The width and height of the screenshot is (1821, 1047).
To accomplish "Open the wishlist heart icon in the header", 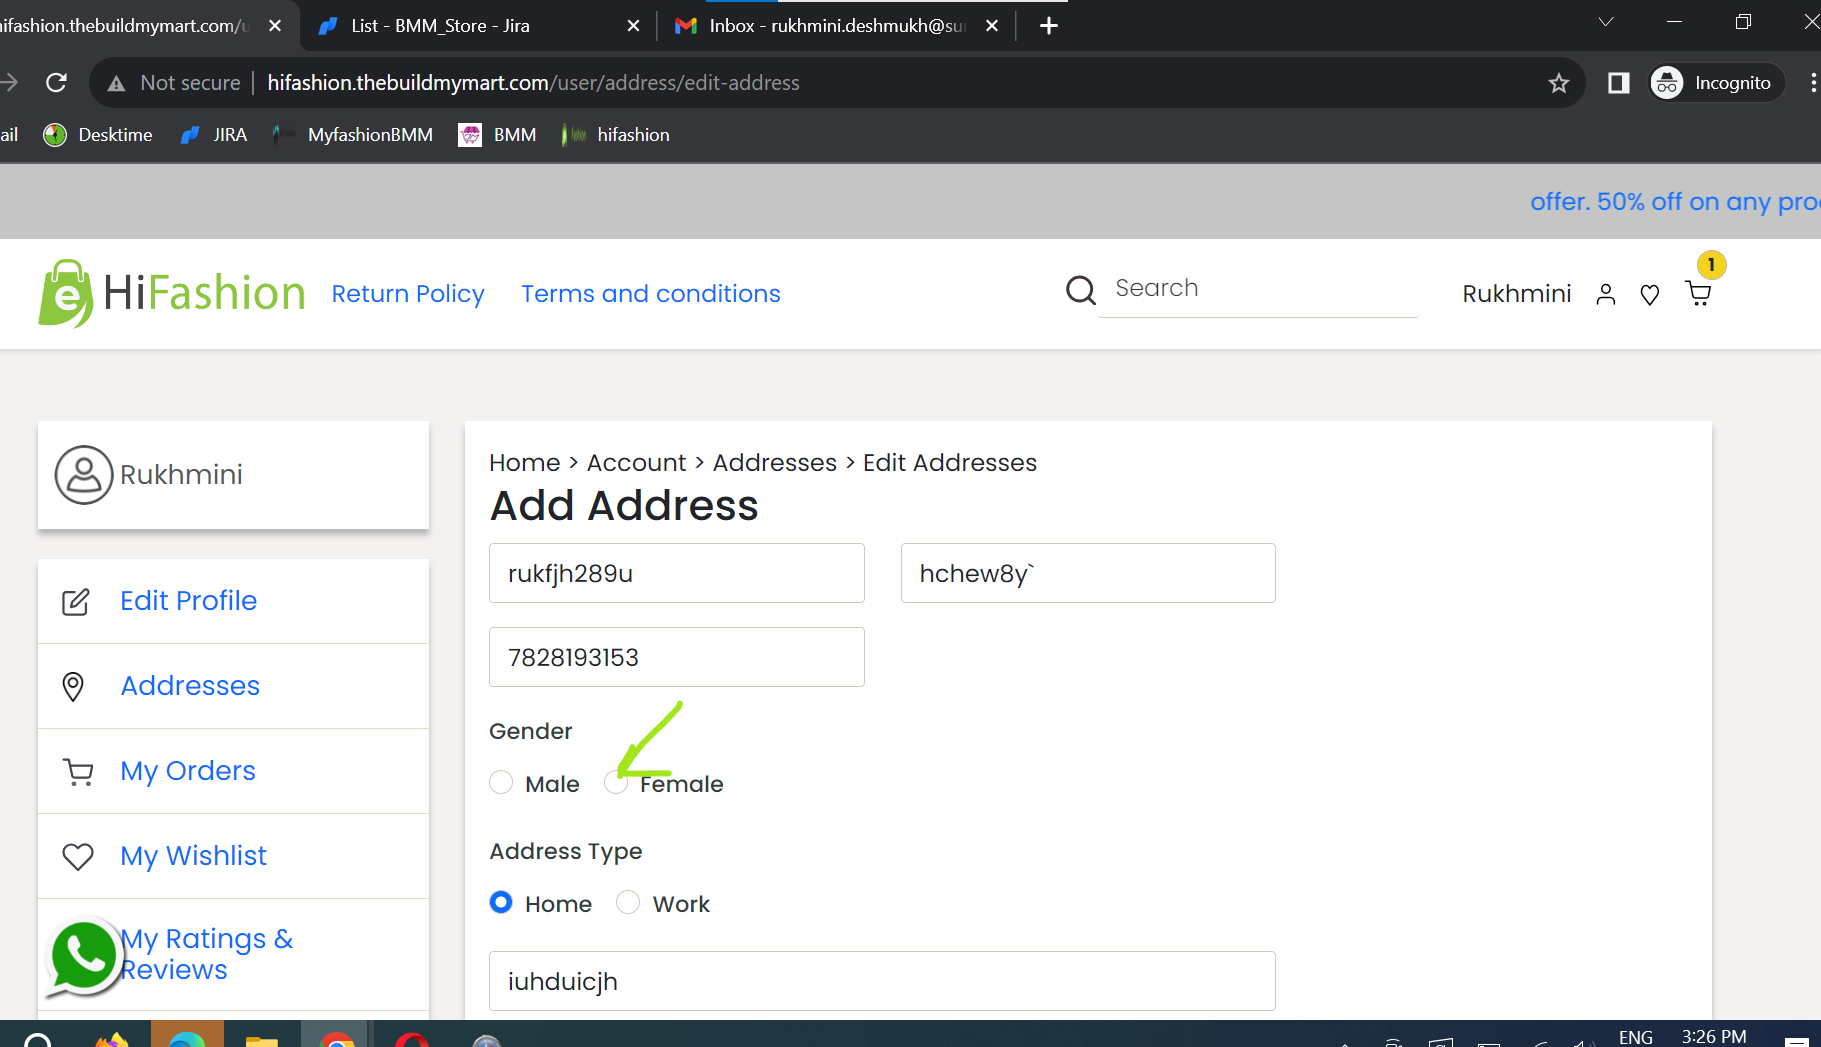I will (1650, 294).
